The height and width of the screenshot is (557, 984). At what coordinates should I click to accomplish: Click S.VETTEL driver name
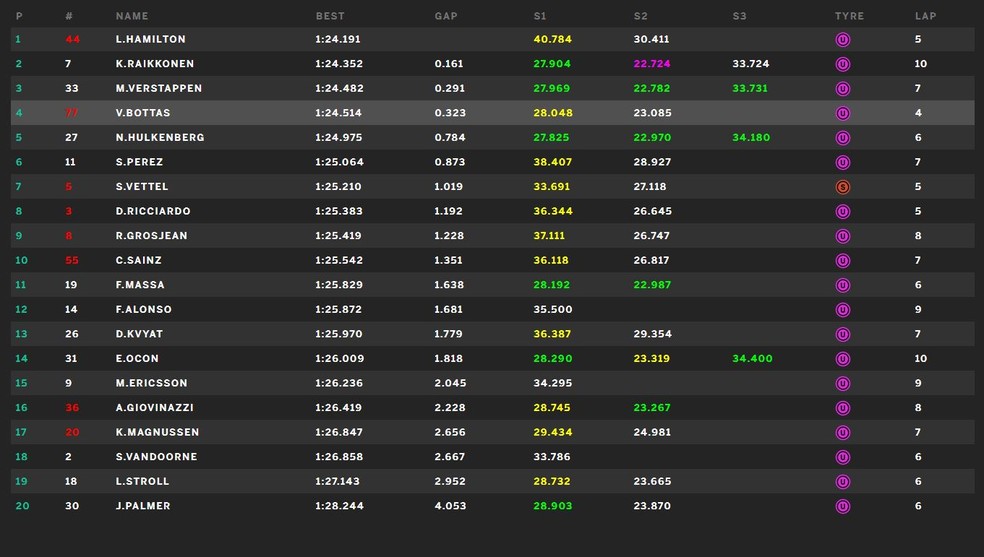coord(143,187)
